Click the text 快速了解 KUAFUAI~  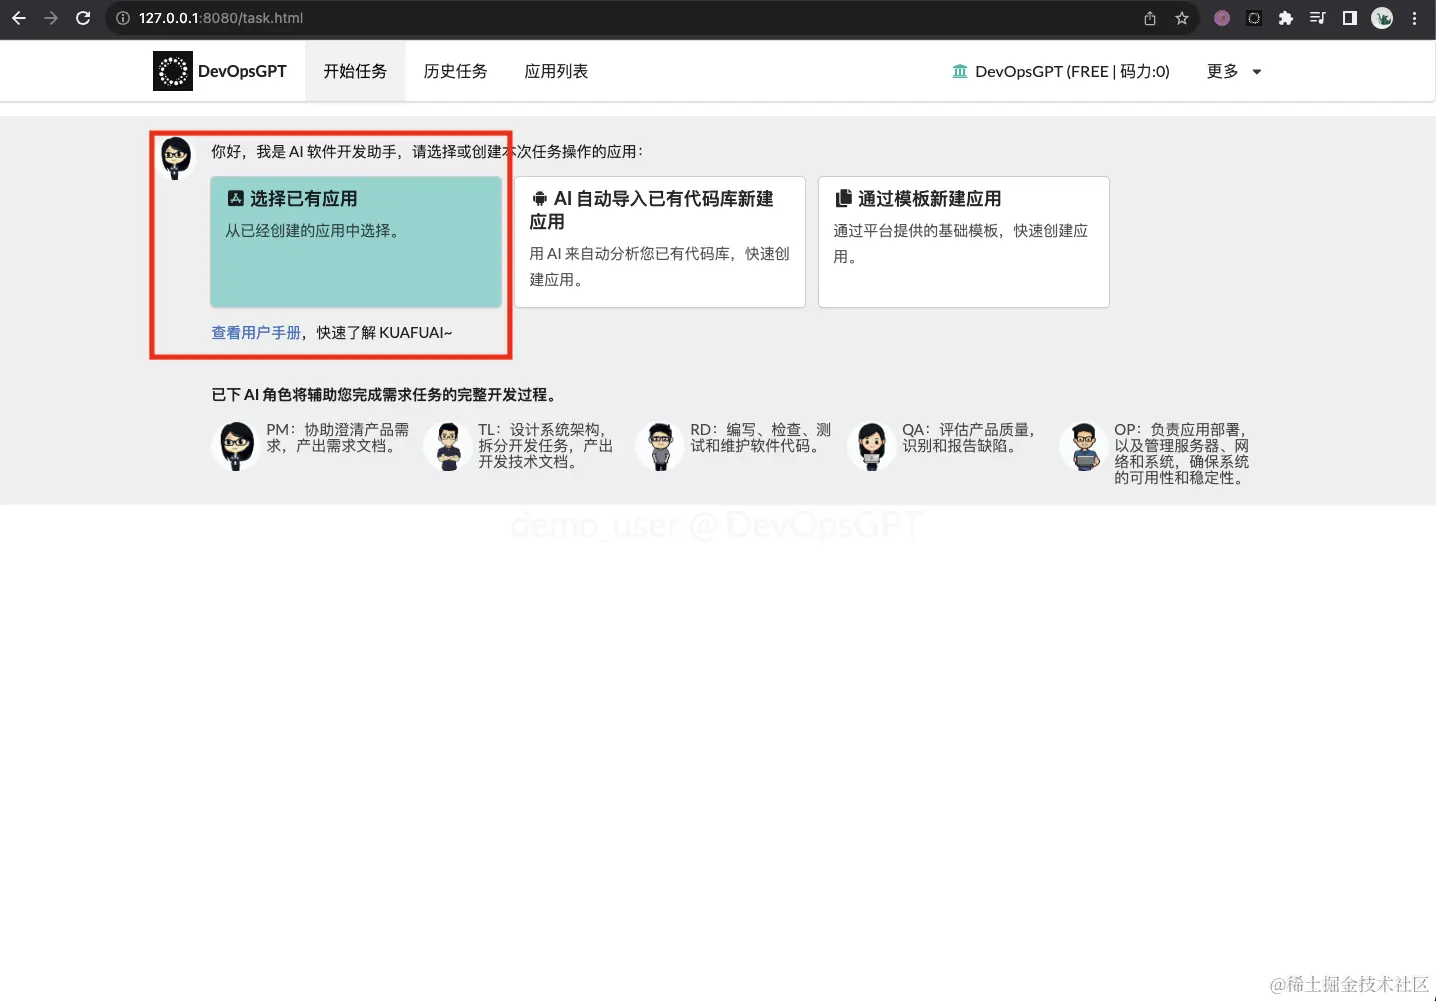point(385,332)
